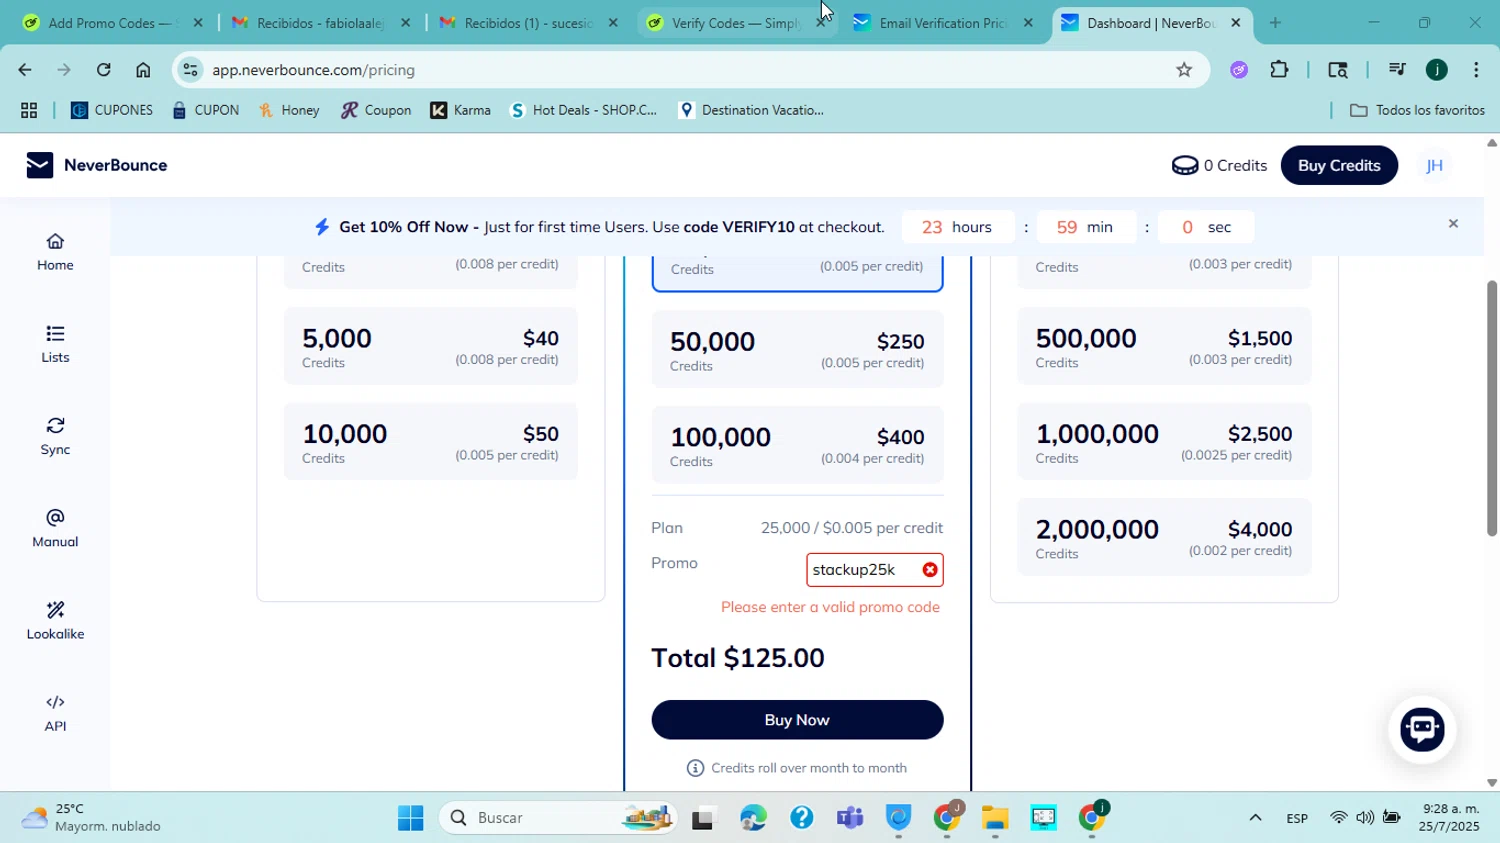Open the Chrome profile avatar

(1437, 69)
